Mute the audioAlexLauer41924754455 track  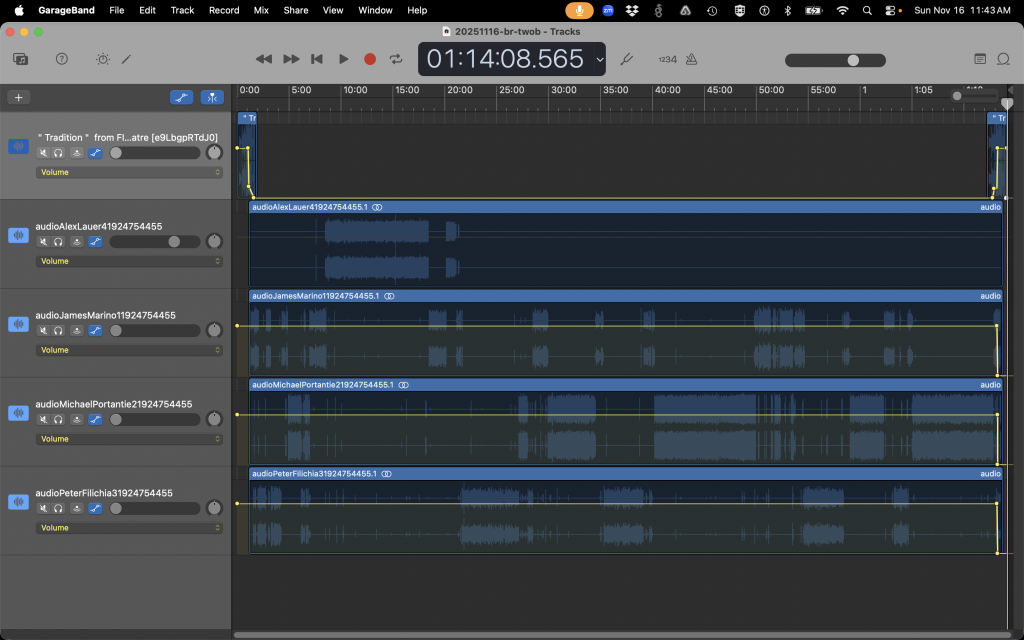click(x=43, y=242)
